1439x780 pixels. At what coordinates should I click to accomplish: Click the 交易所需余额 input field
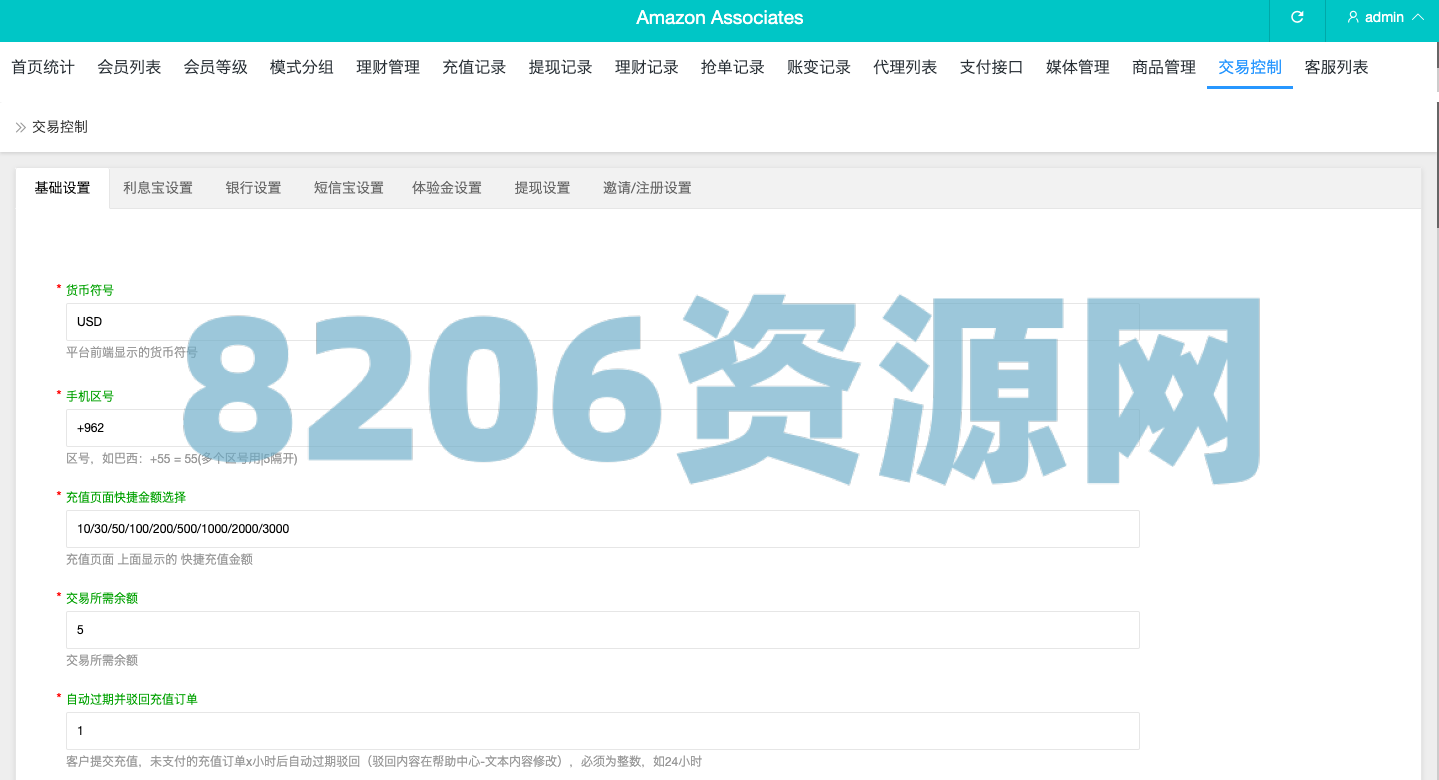pos(602,630)
